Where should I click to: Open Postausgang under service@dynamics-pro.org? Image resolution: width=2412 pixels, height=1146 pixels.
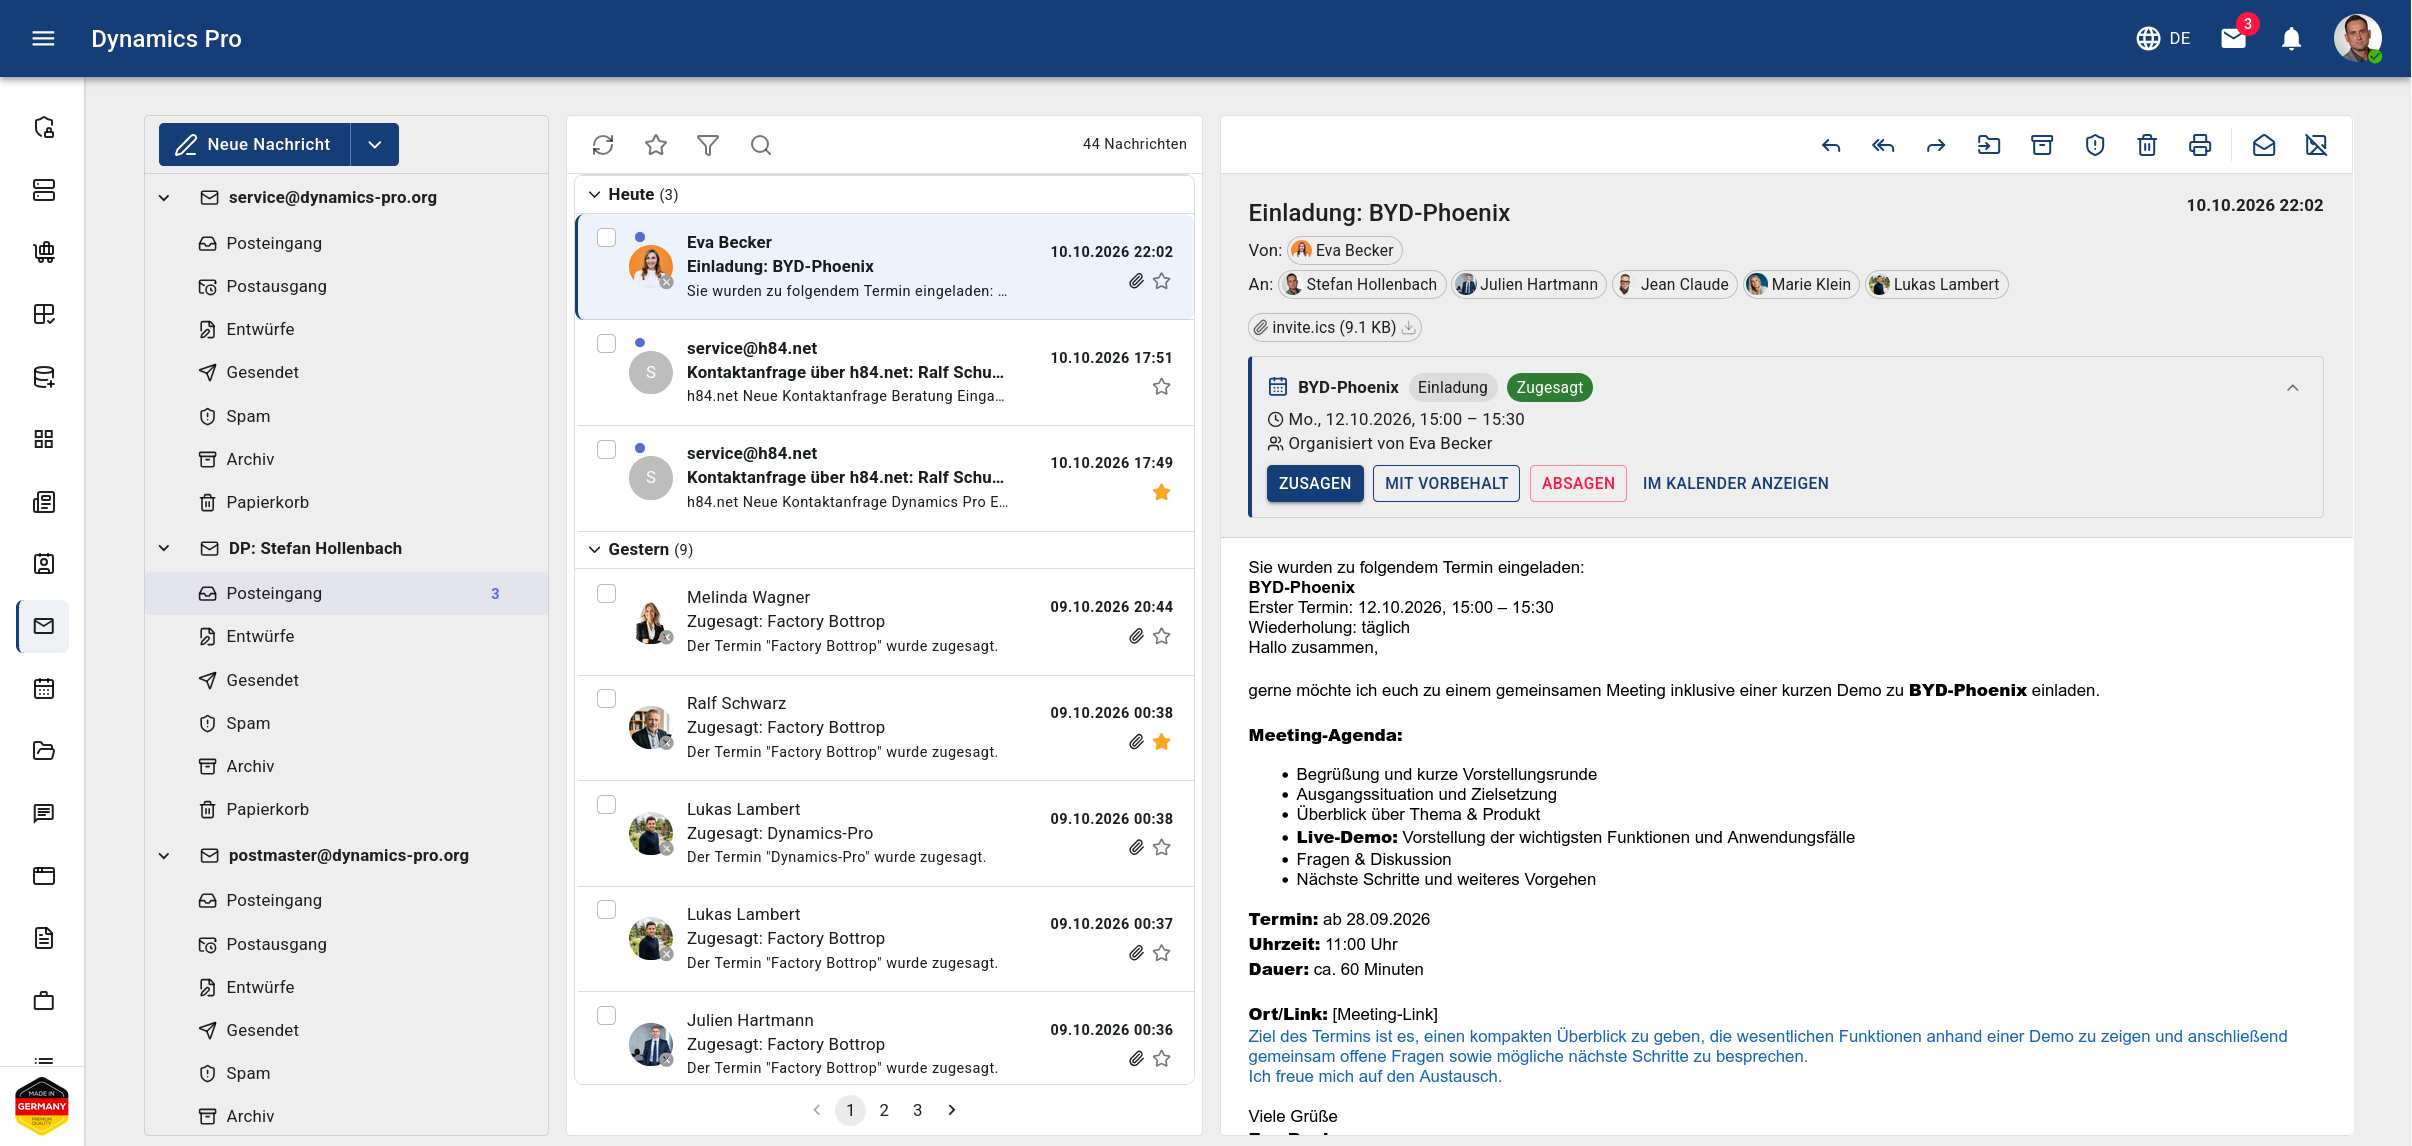point(346,286)
